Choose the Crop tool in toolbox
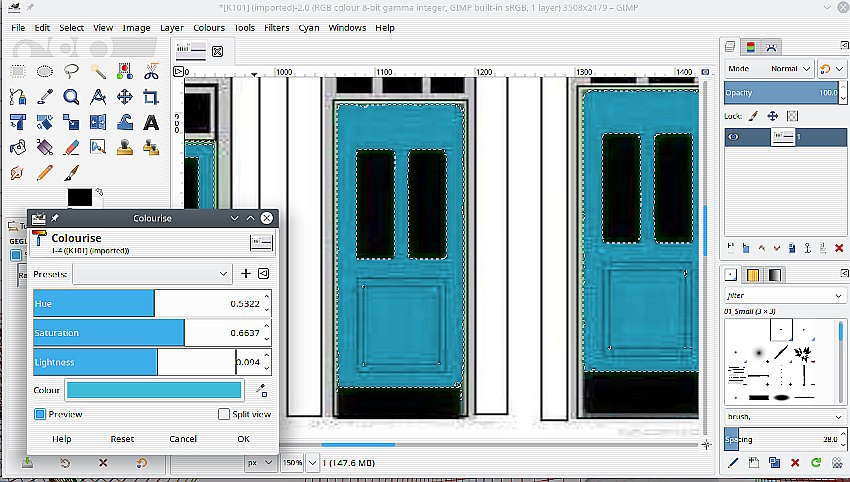The image size is (850, 482). pyautogui.click(x=150, y=97)
